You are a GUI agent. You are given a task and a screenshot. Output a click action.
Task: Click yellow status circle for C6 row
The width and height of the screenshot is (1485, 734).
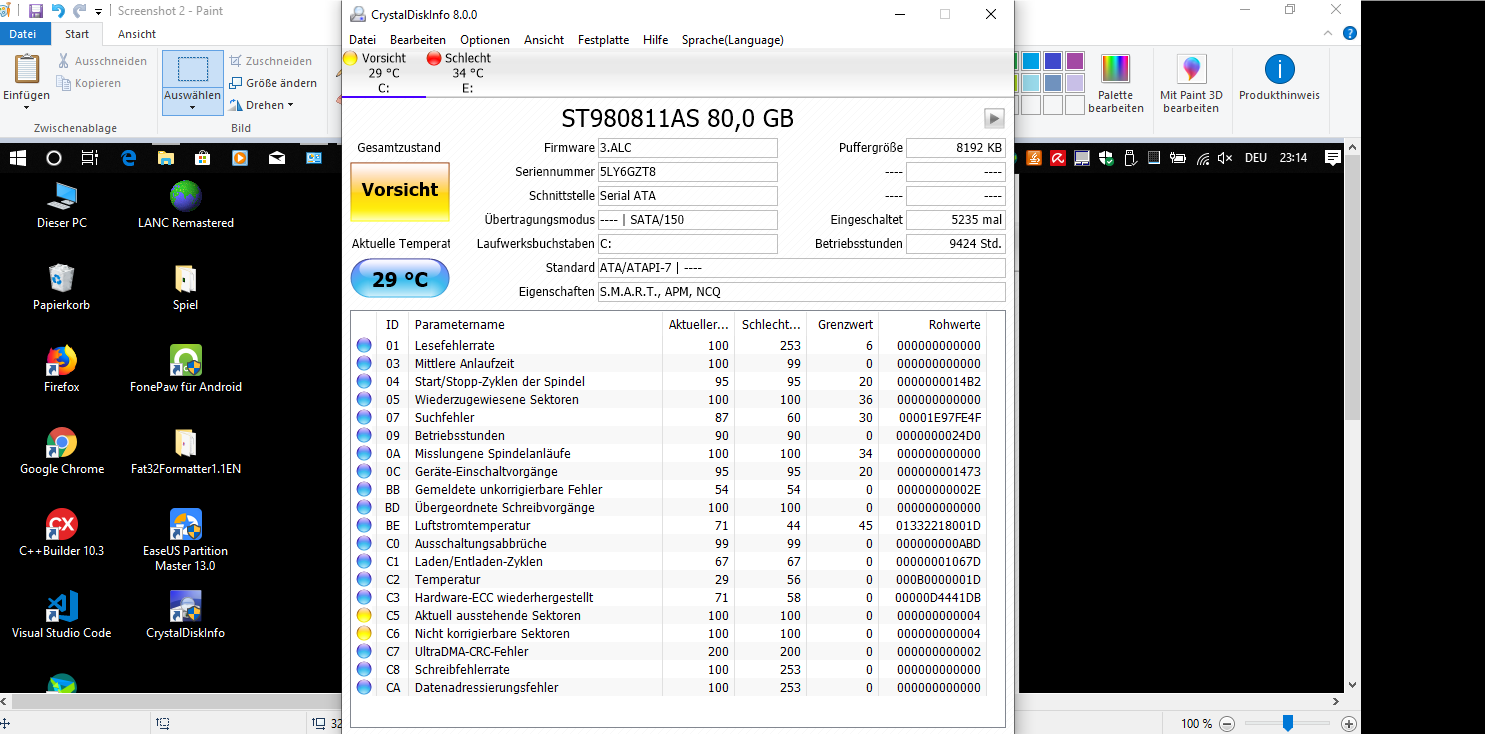pos(364,634)
